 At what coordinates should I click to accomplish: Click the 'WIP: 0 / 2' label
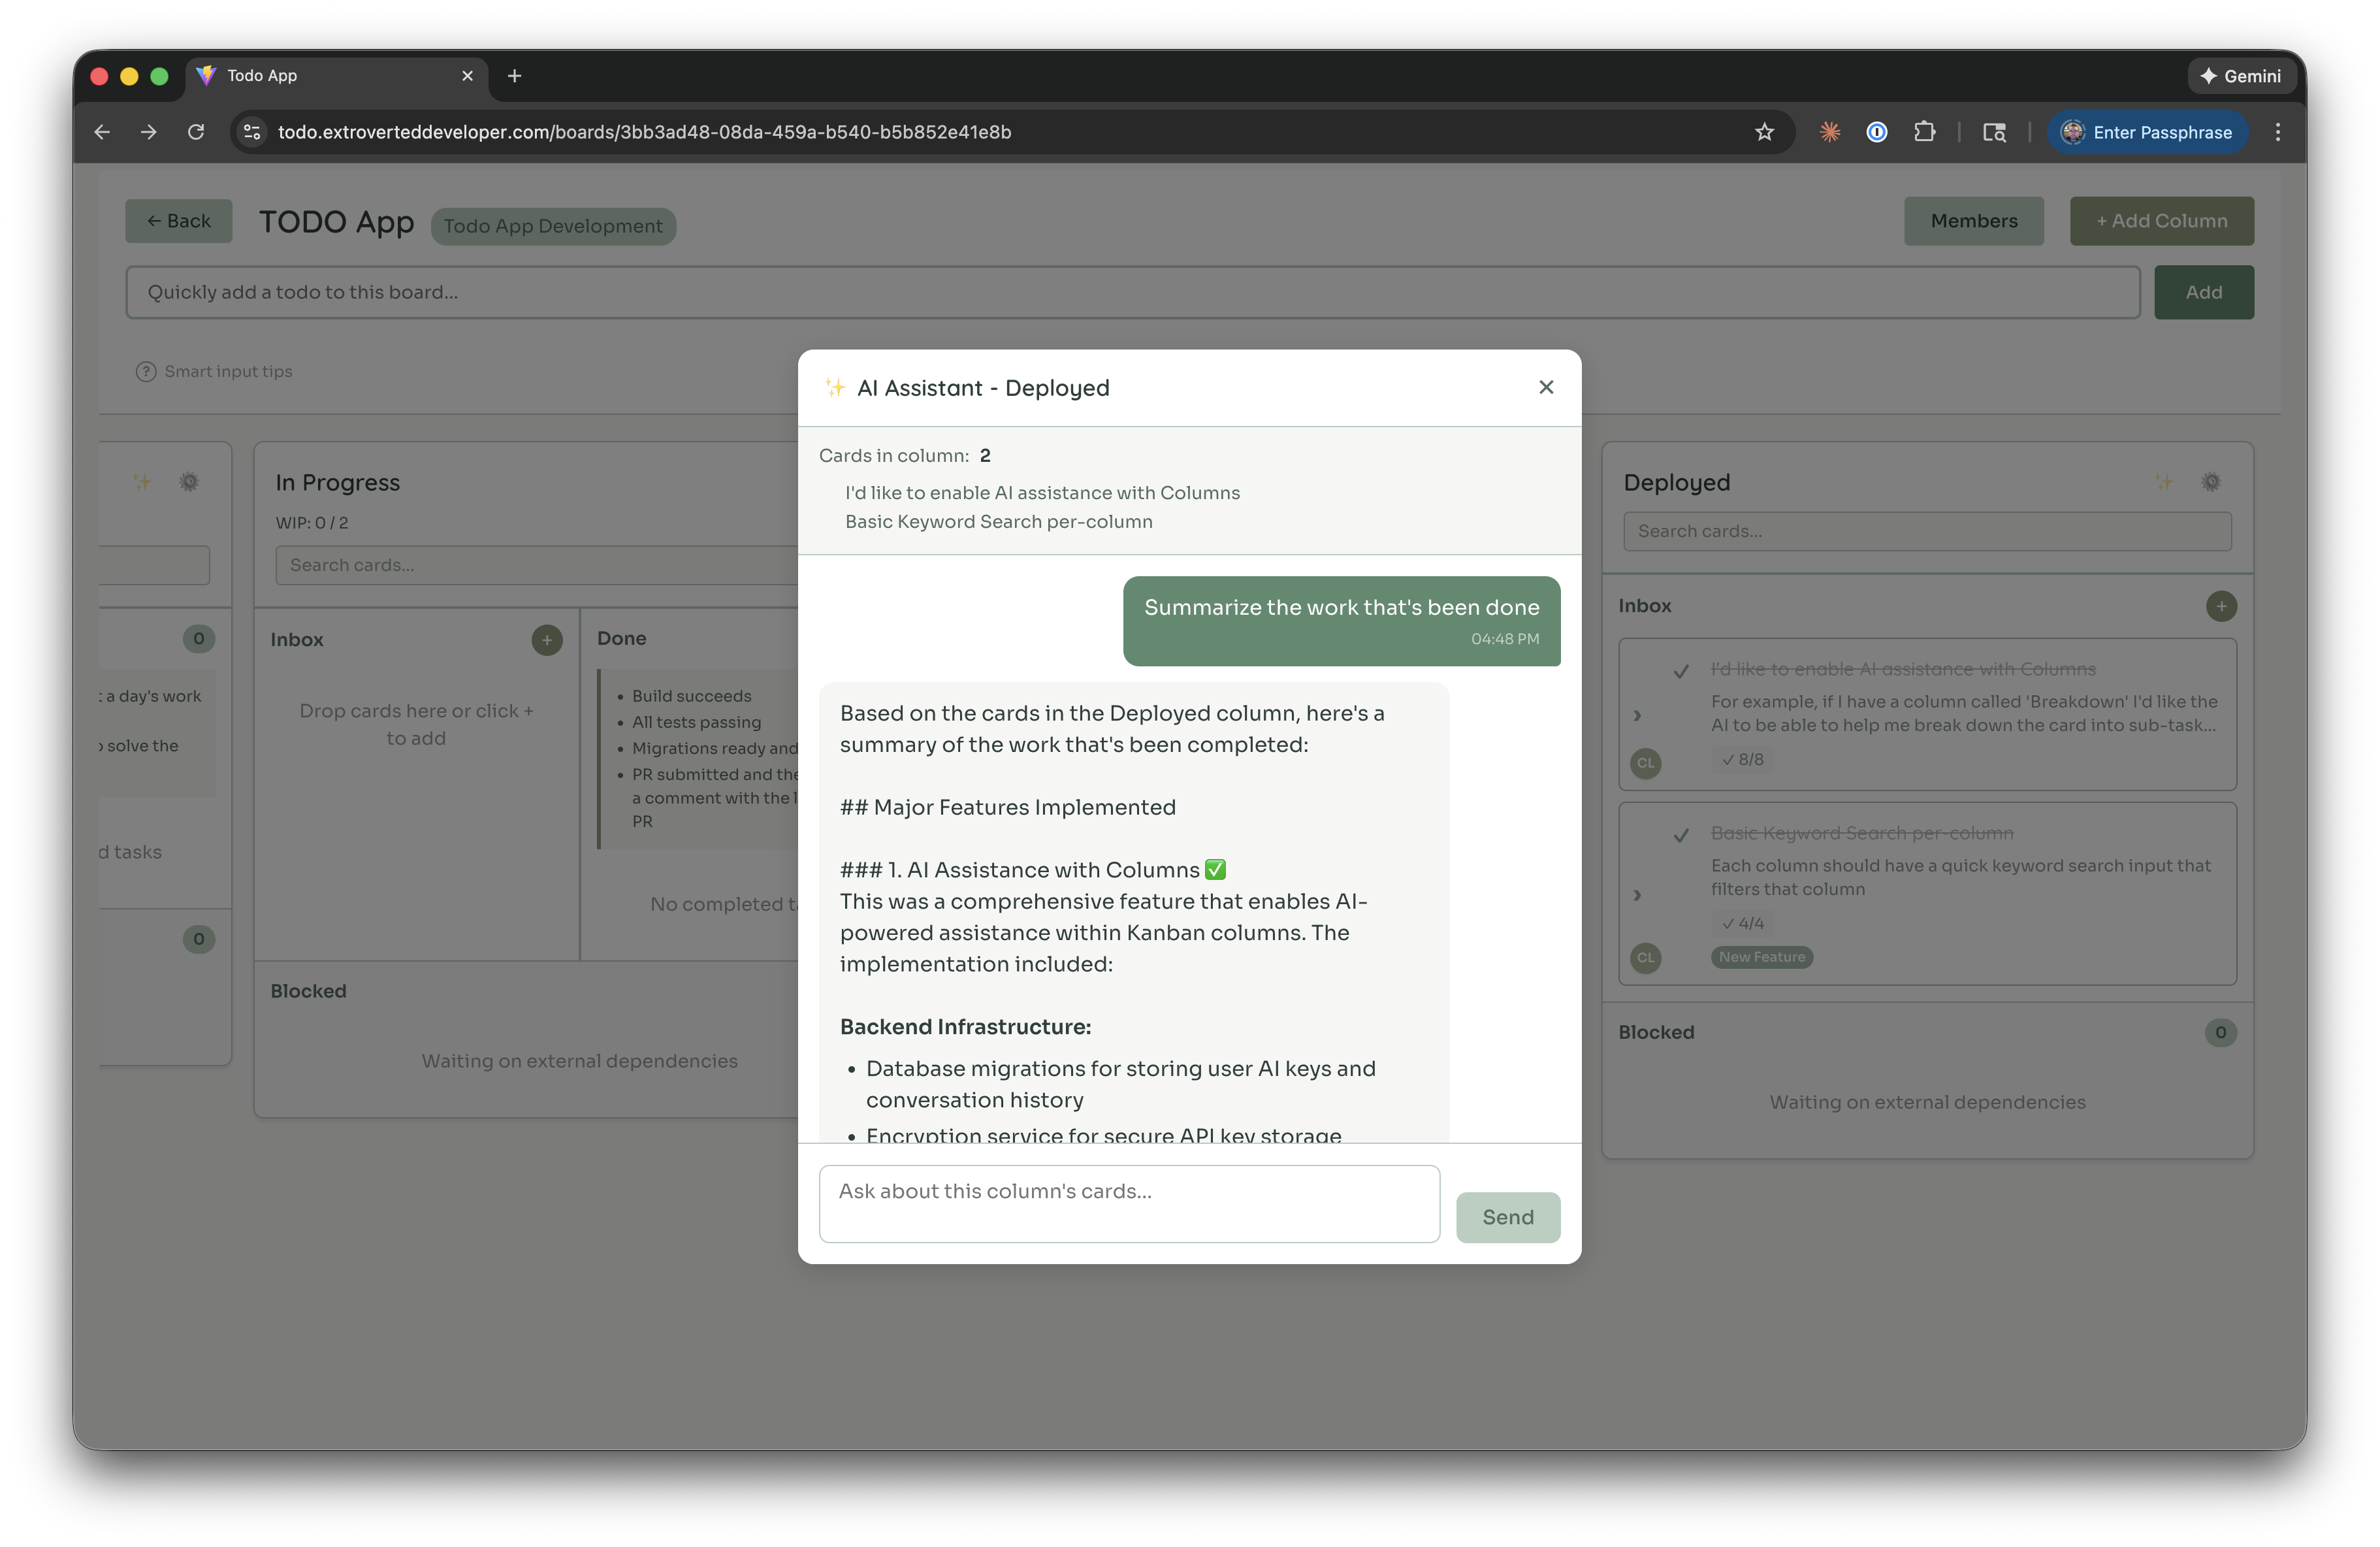click(312, 523)
